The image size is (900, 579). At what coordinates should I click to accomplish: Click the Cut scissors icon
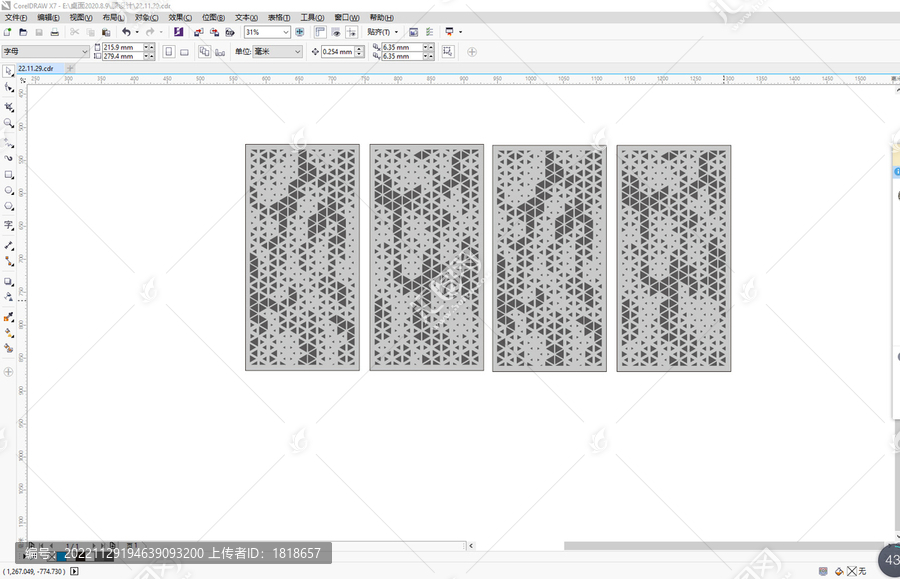coord(75,32)
